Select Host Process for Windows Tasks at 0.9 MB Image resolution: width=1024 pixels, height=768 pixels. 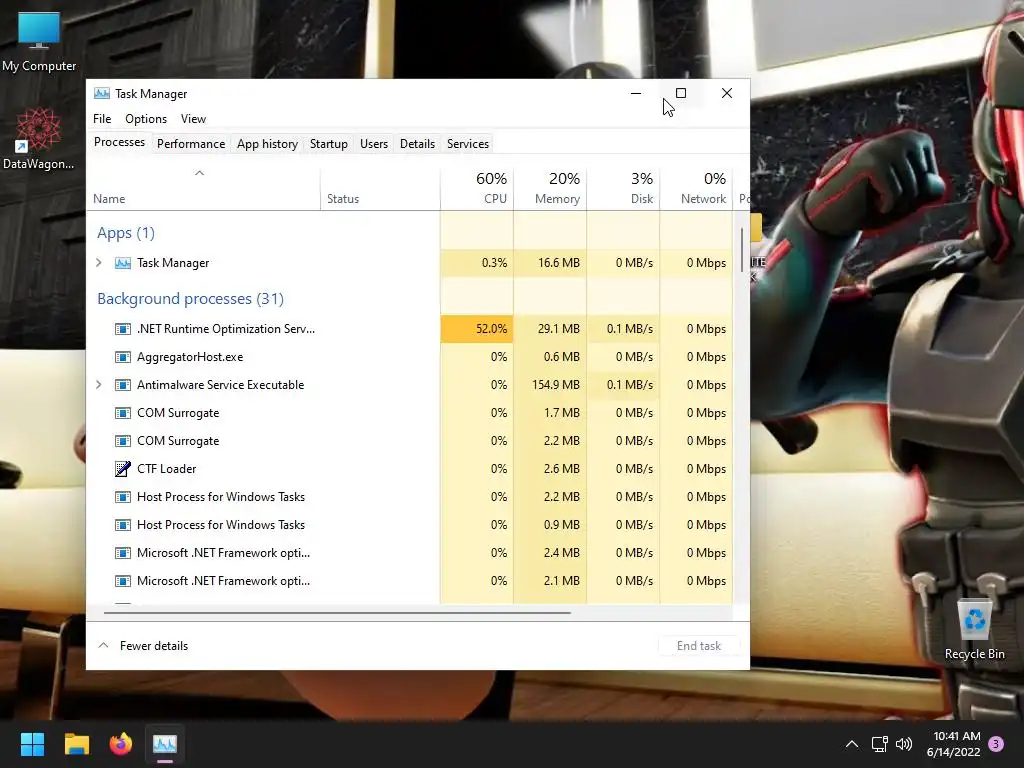tap(410, 525)
